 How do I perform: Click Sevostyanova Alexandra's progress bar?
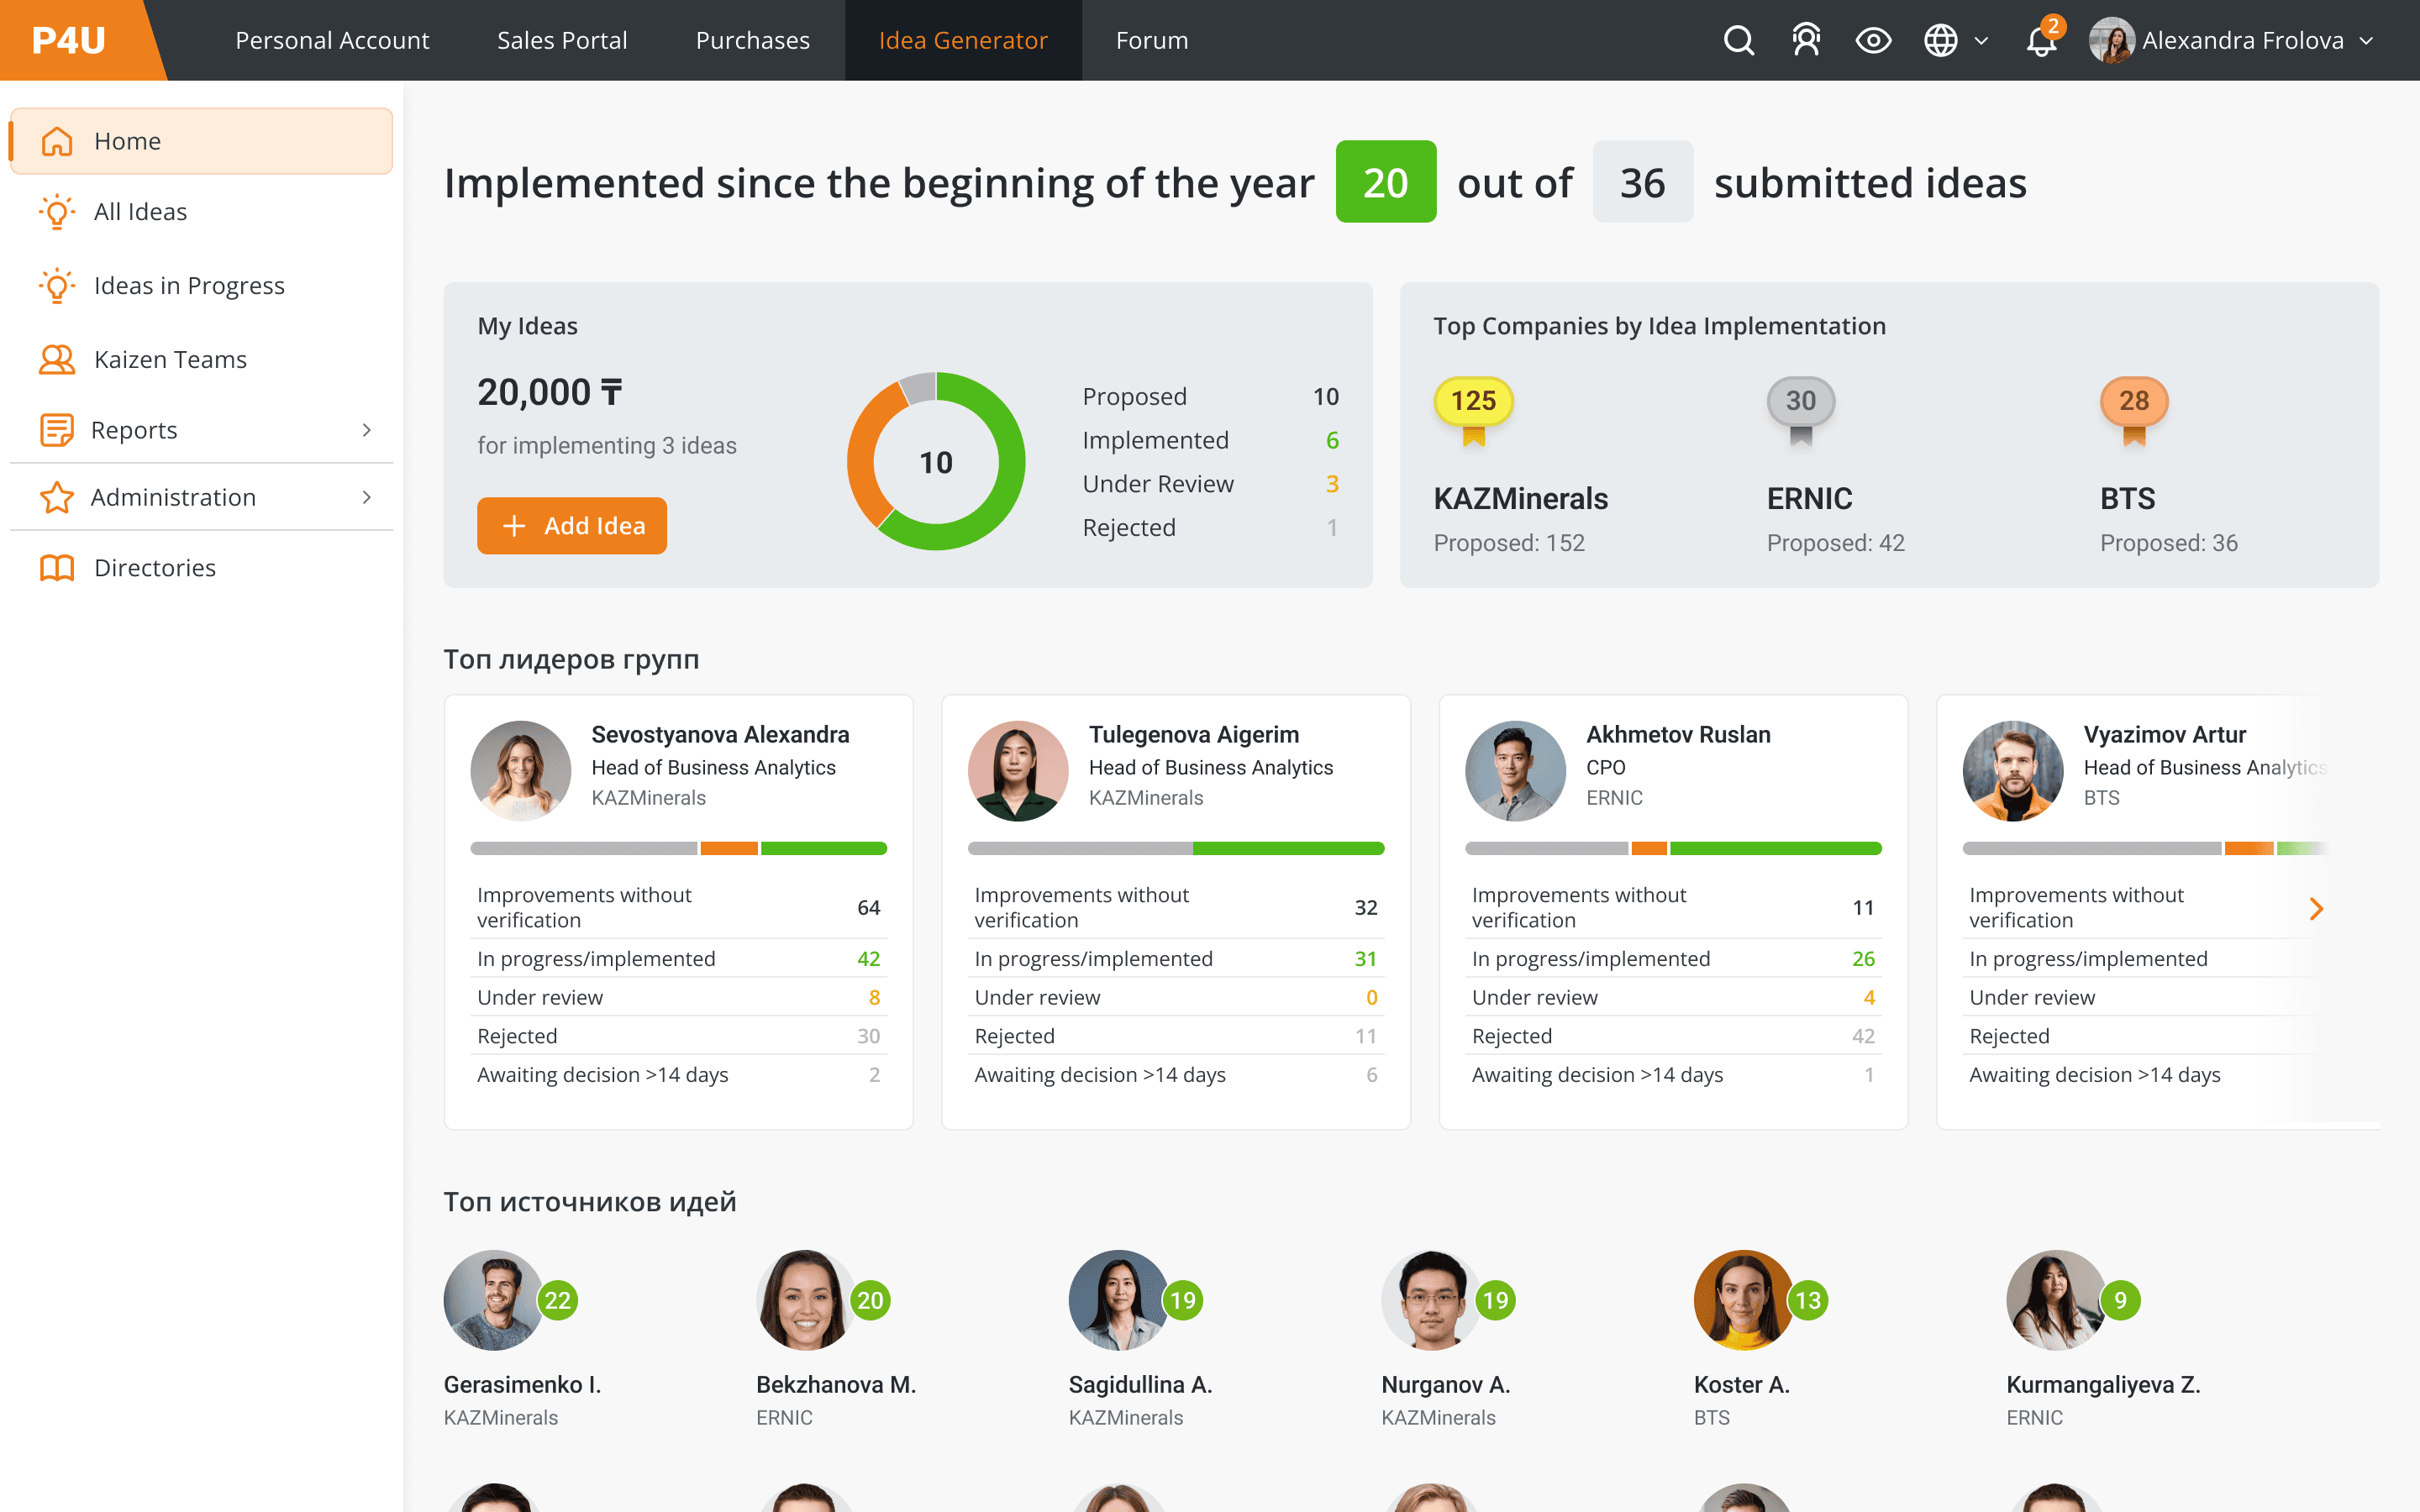678,848
